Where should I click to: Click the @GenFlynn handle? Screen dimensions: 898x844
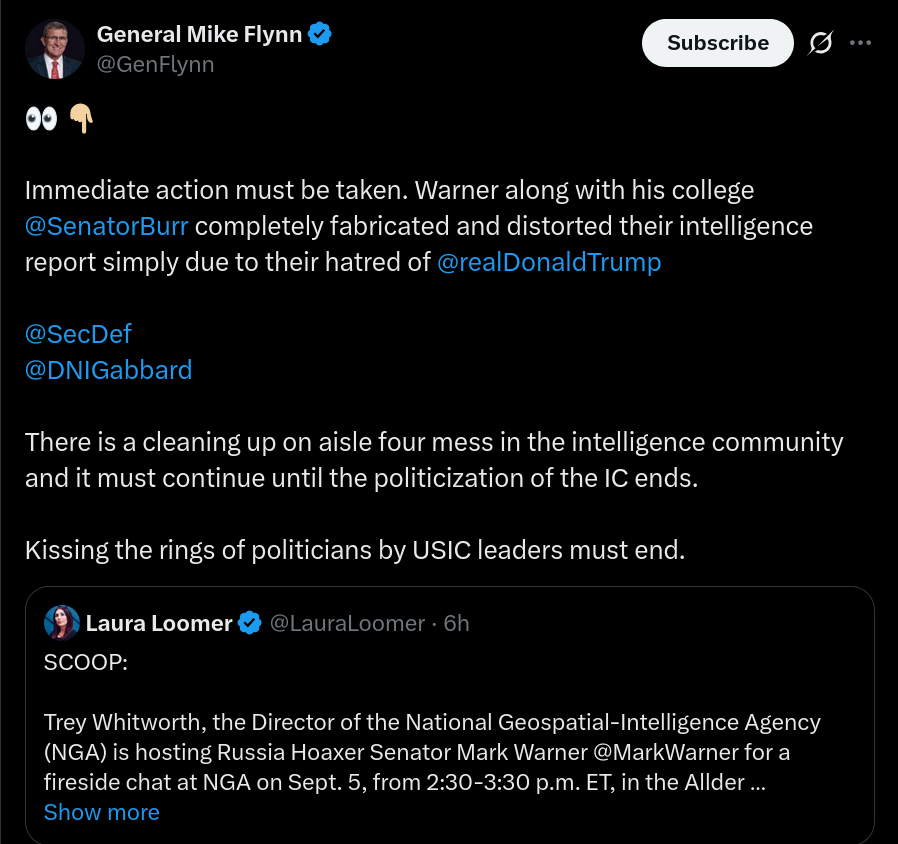(155, 64)
